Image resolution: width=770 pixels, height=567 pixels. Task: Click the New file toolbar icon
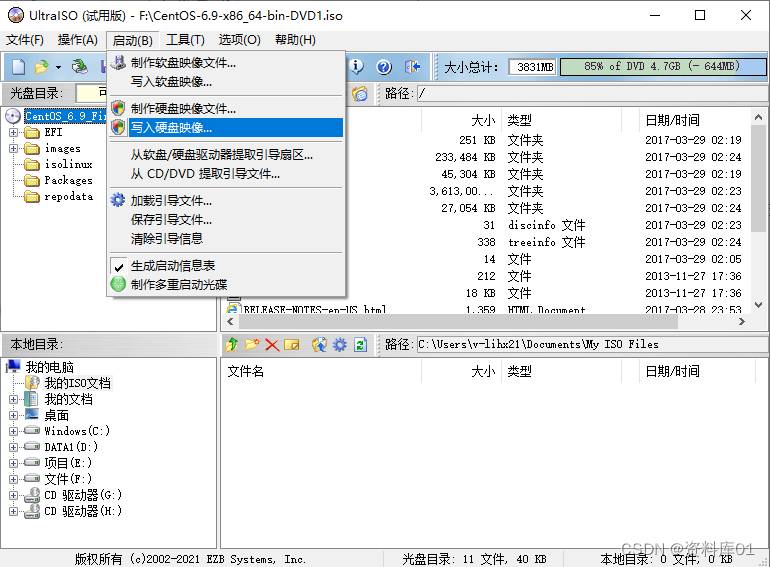tap(19, 66)
